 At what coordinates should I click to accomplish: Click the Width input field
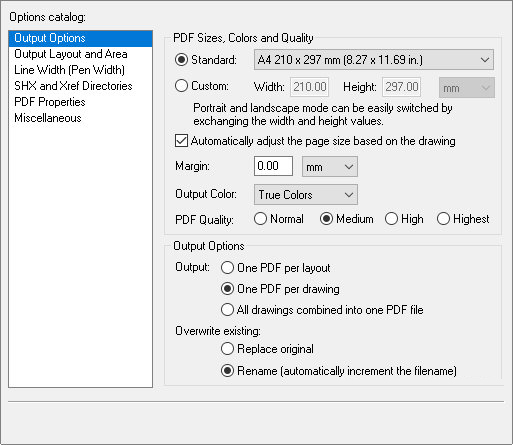(x=309, y=87)
